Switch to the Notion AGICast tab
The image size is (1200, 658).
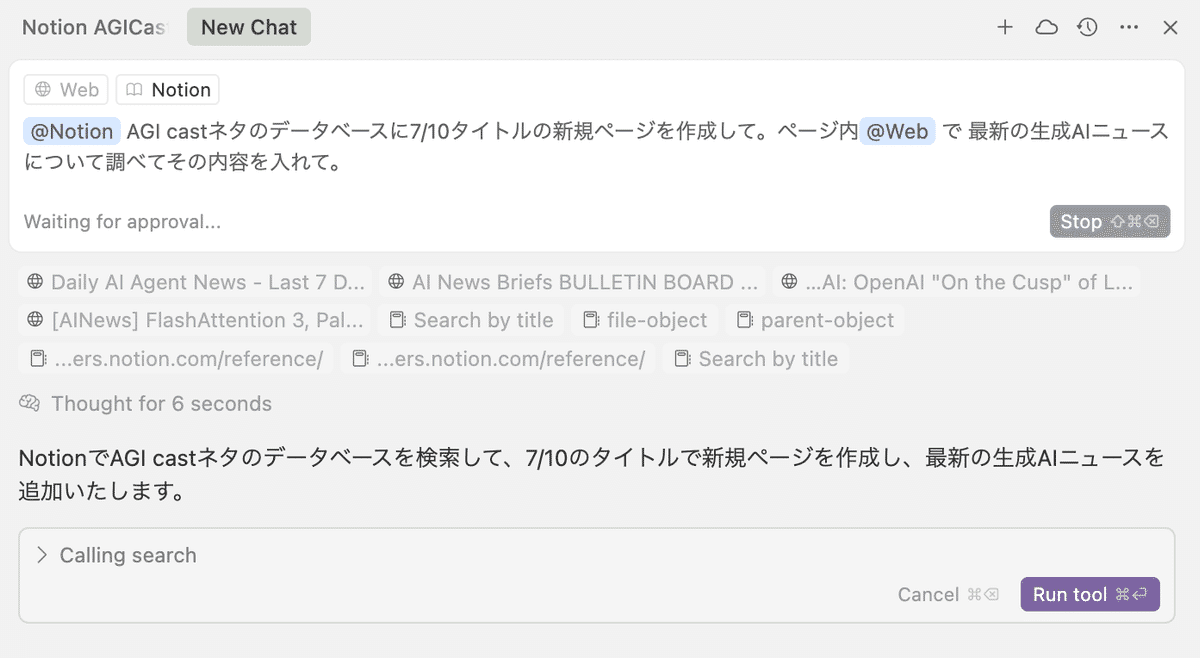(95, 27)
